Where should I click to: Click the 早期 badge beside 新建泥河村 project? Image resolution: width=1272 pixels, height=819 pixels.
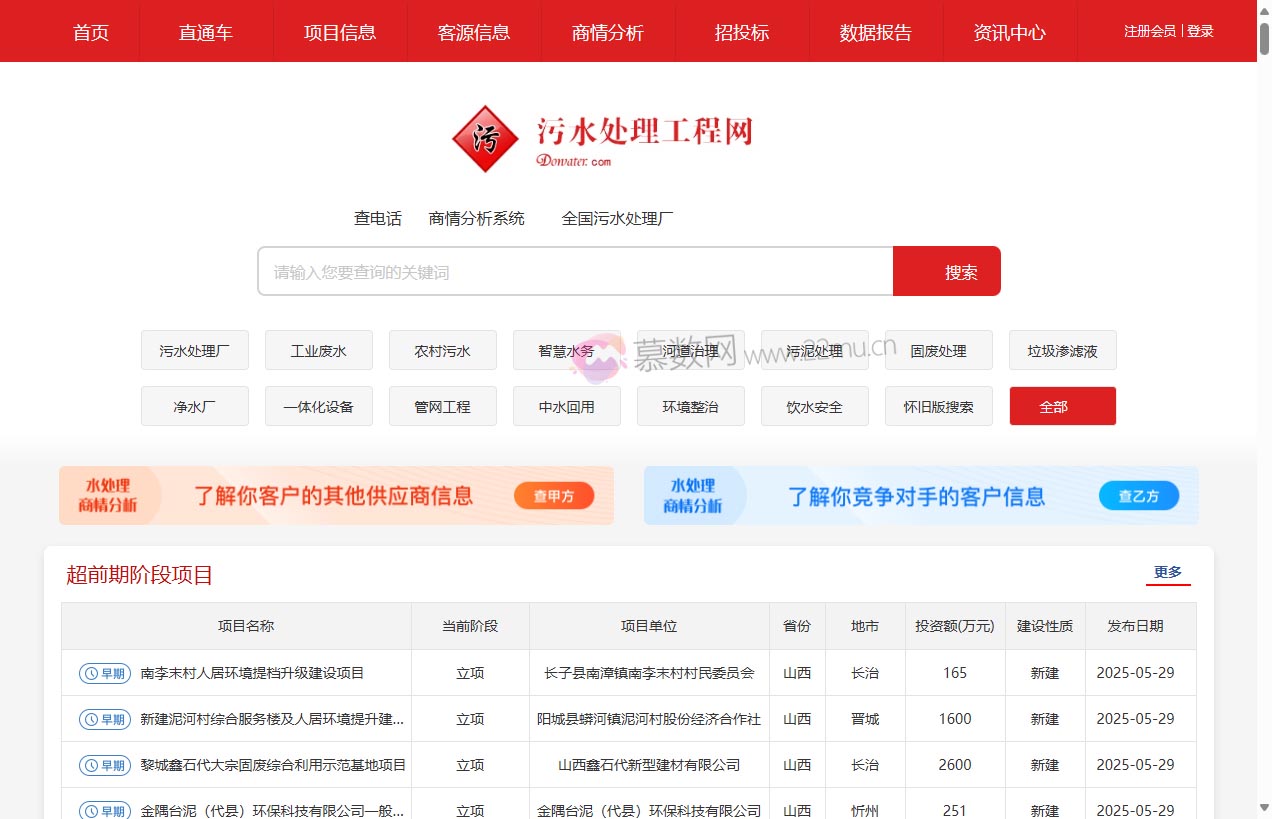point(103,718)
